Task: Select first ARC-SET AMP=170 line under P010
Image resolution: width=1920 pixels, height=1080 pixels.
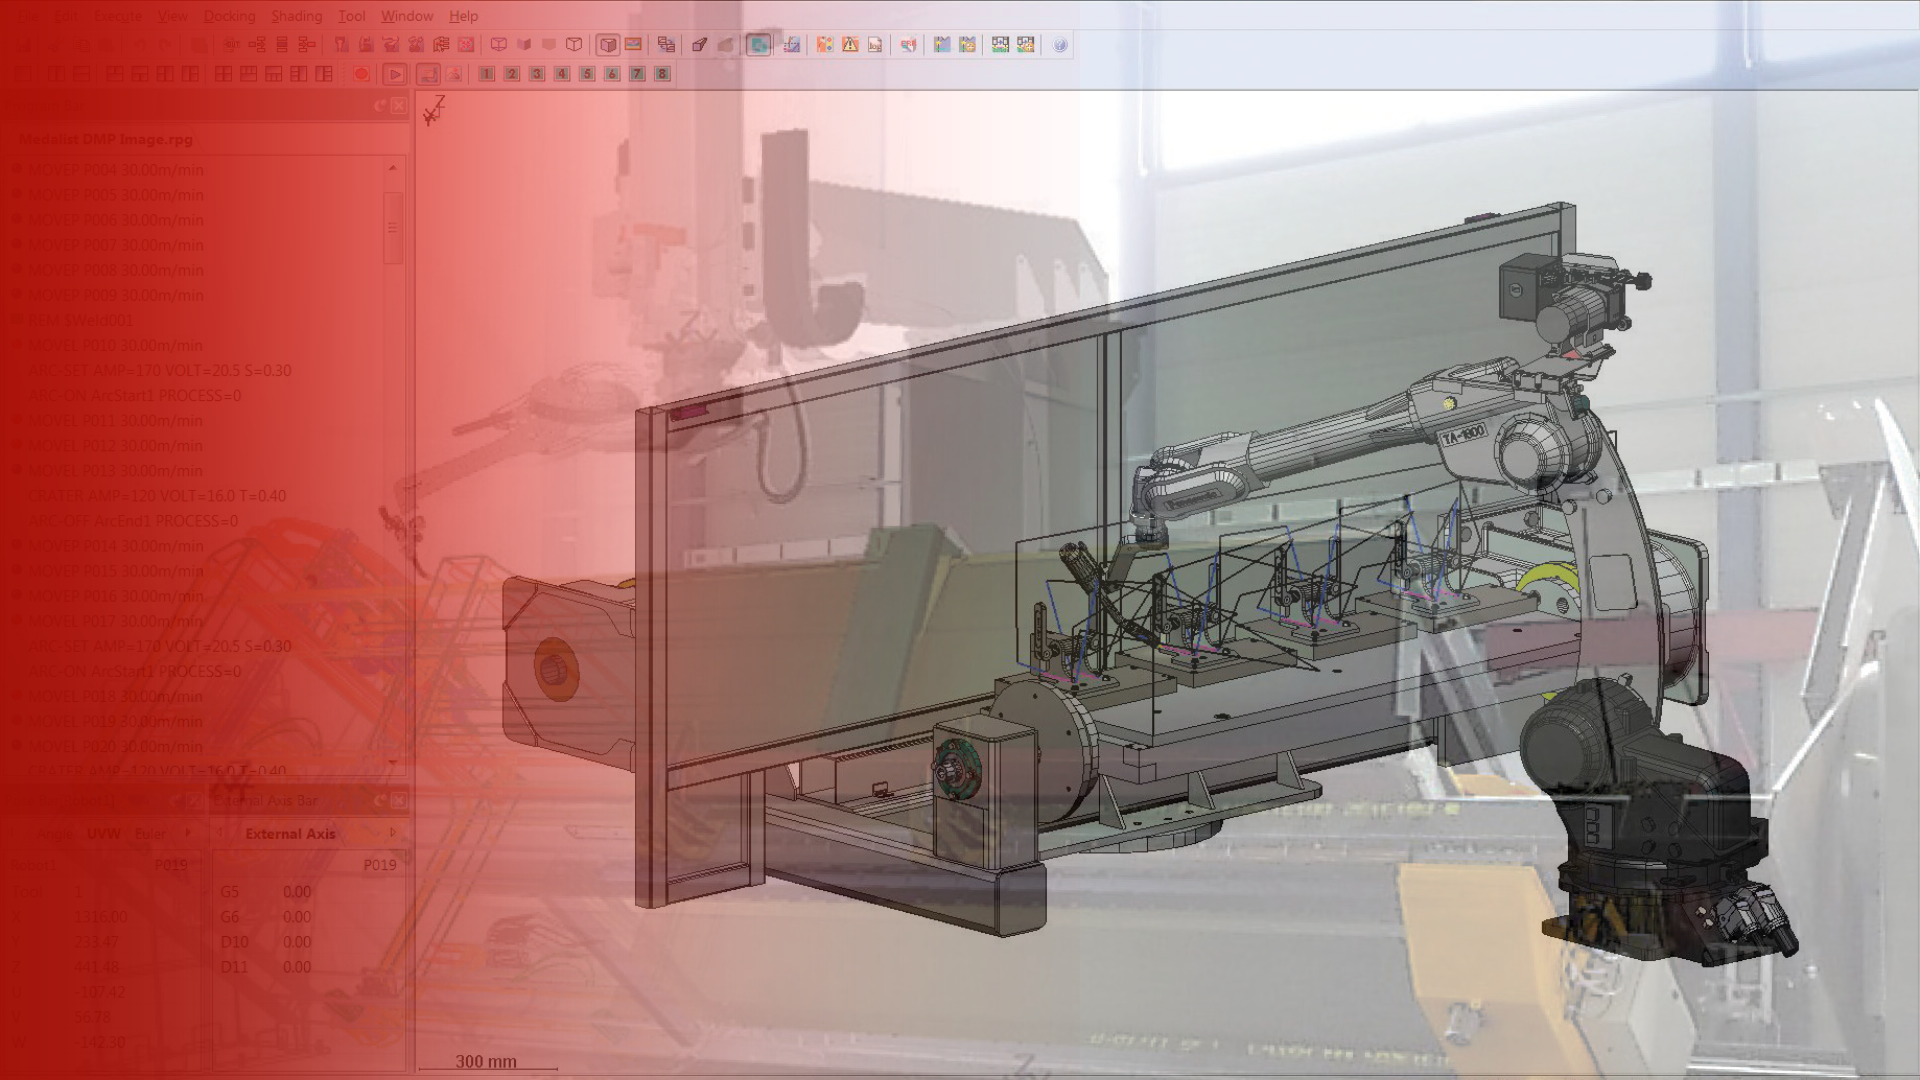Action: tap(160, 370)
